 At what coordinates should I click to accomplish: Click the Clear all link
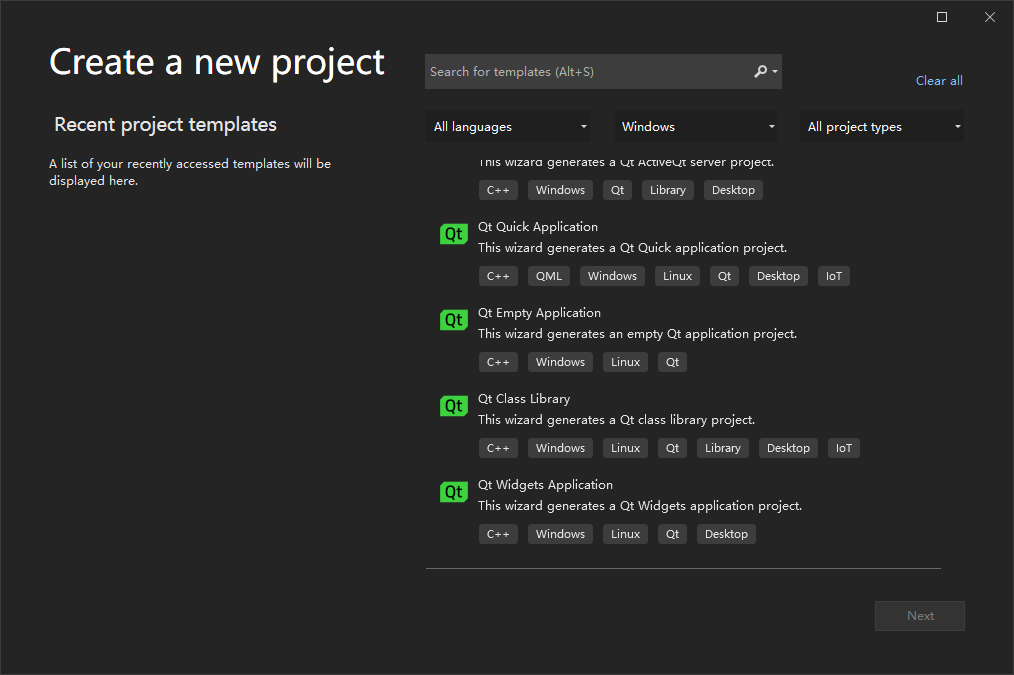pyautogui.click(x=939, y=81)
